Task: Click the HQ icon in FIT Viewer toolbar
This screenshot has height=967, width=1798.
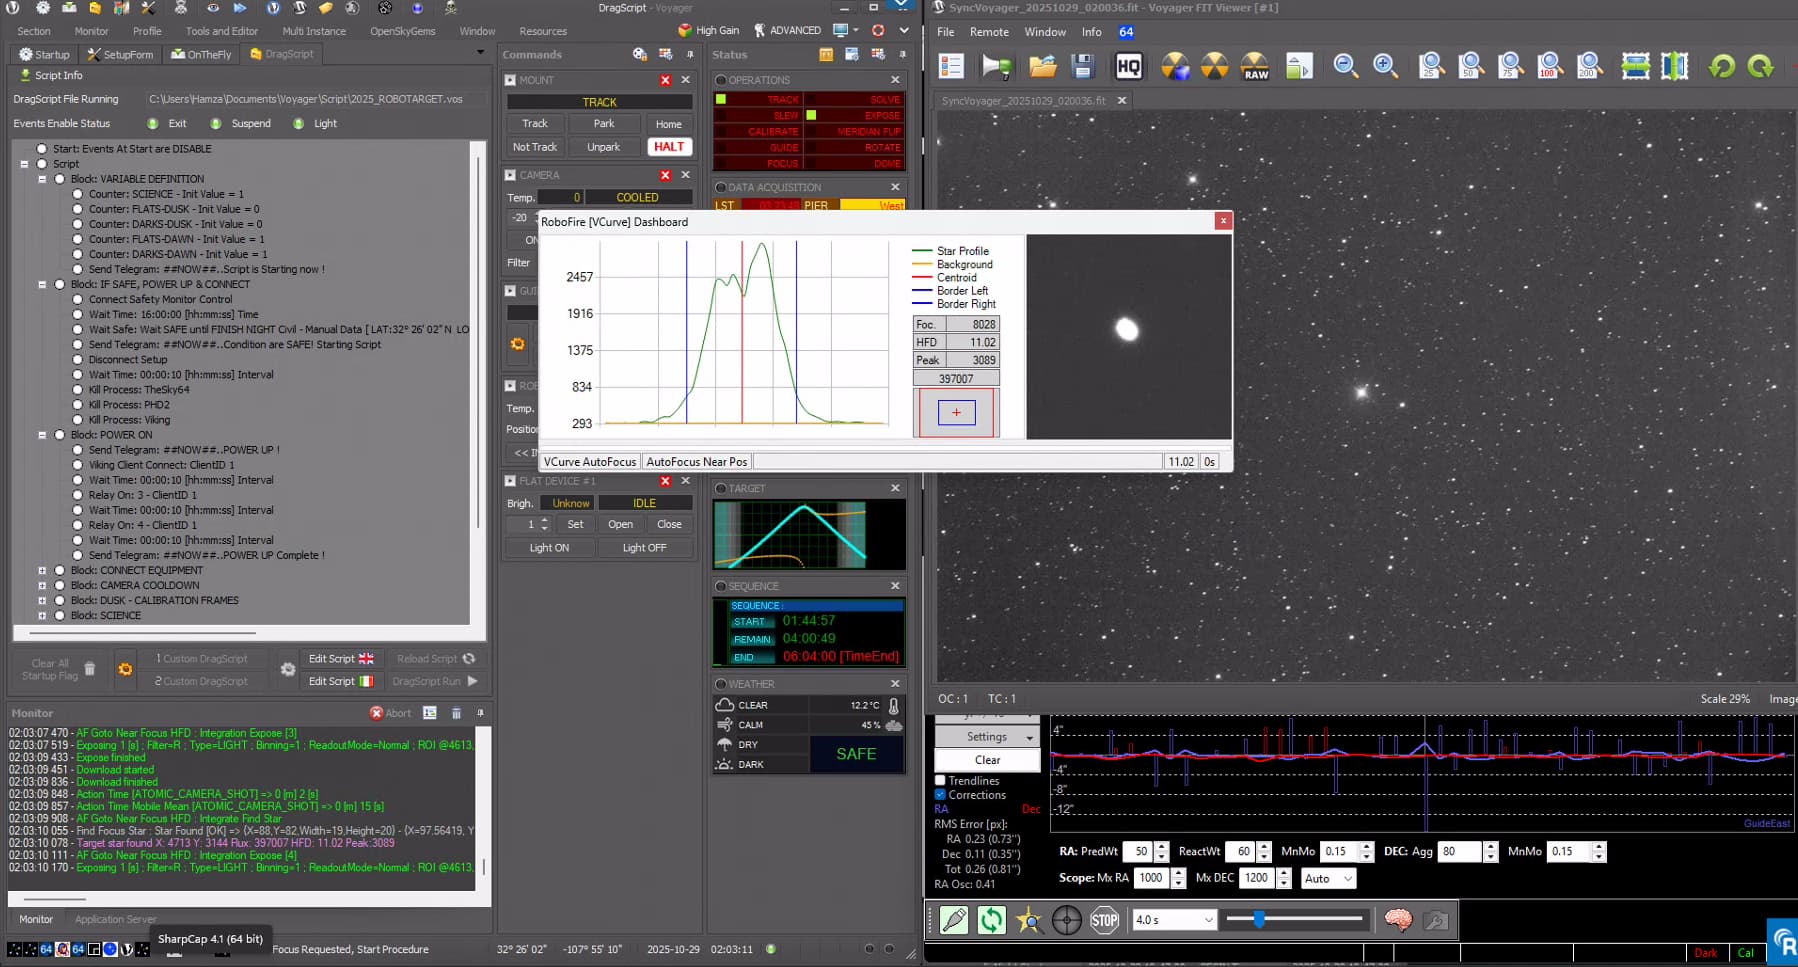Action: [x=1128, y=67]
